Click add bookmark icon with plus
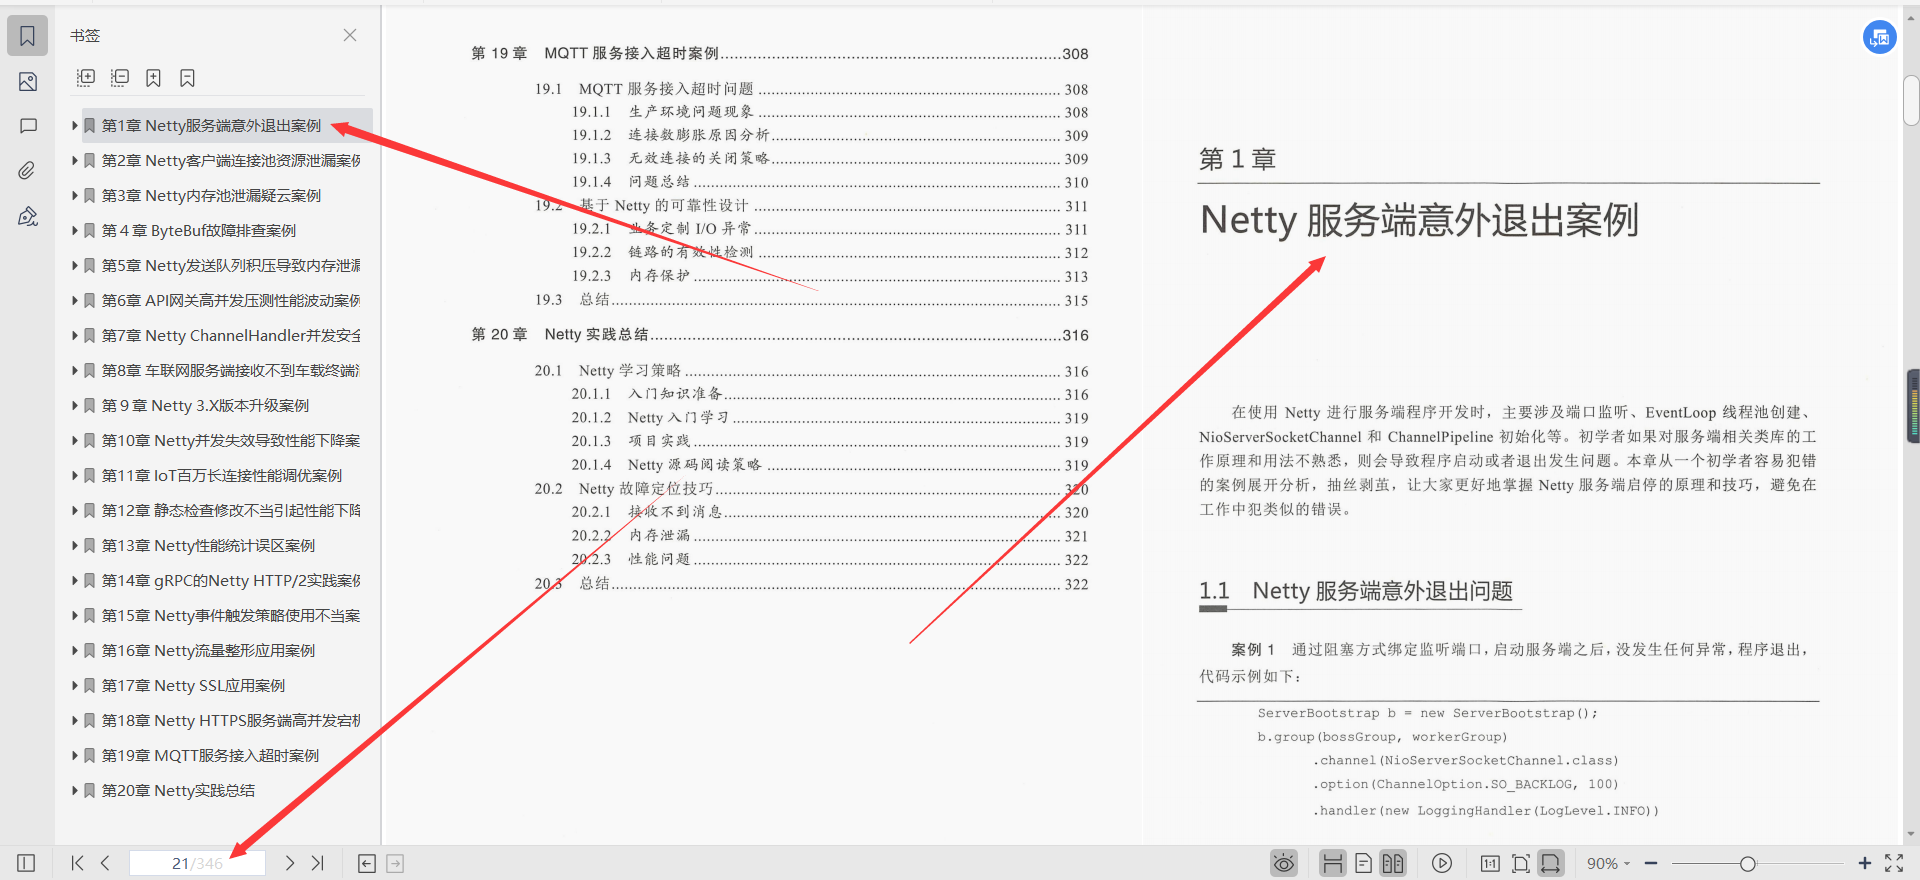 pos(153,78)
